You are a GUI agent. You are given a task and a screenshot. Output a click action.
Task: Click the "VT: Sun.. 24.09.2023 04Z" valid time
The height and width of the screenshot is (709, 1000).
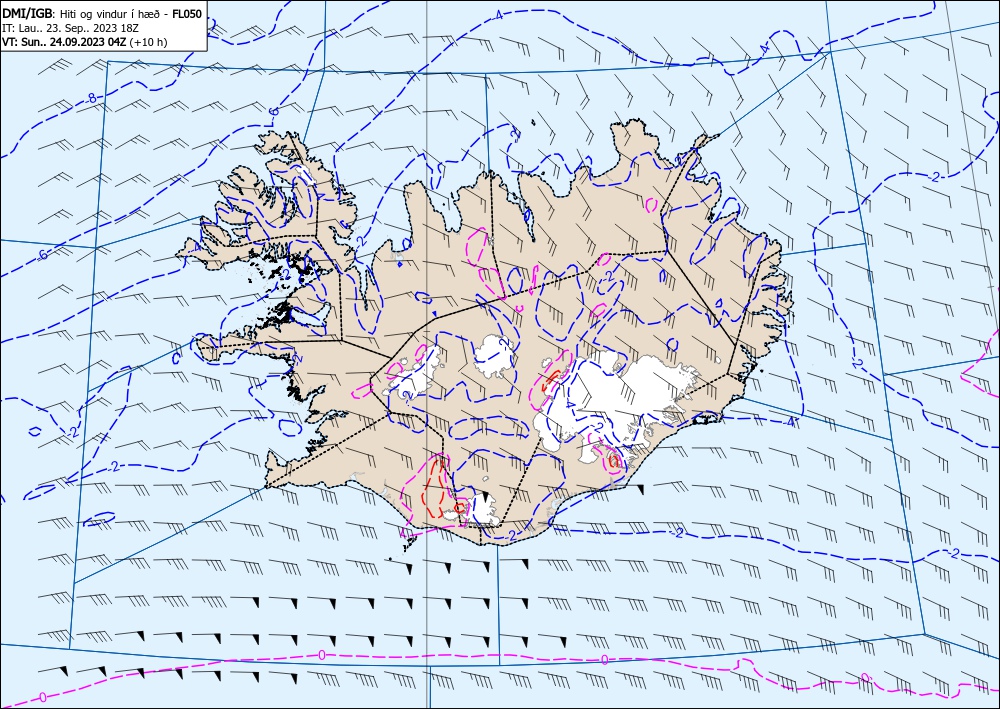click(64, 42)
